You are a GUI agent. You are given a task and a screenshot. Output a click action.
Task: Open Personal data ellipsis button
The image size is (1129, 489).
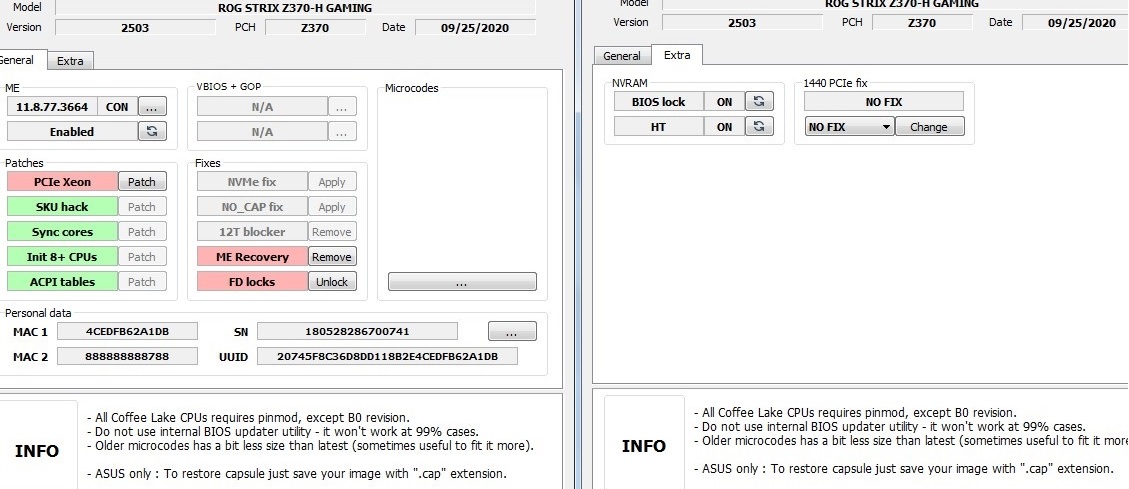(512, 331)
